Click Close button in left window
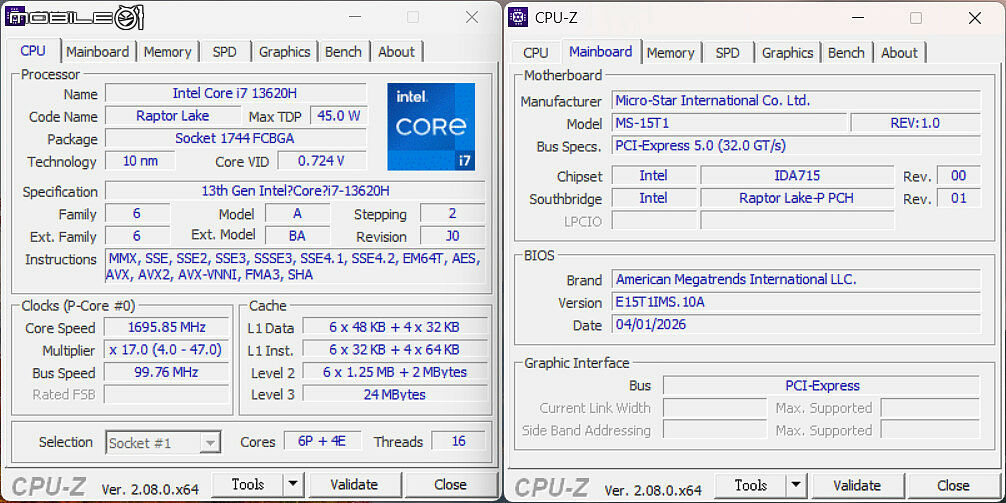1006x503 pixels. click(450, 485)
